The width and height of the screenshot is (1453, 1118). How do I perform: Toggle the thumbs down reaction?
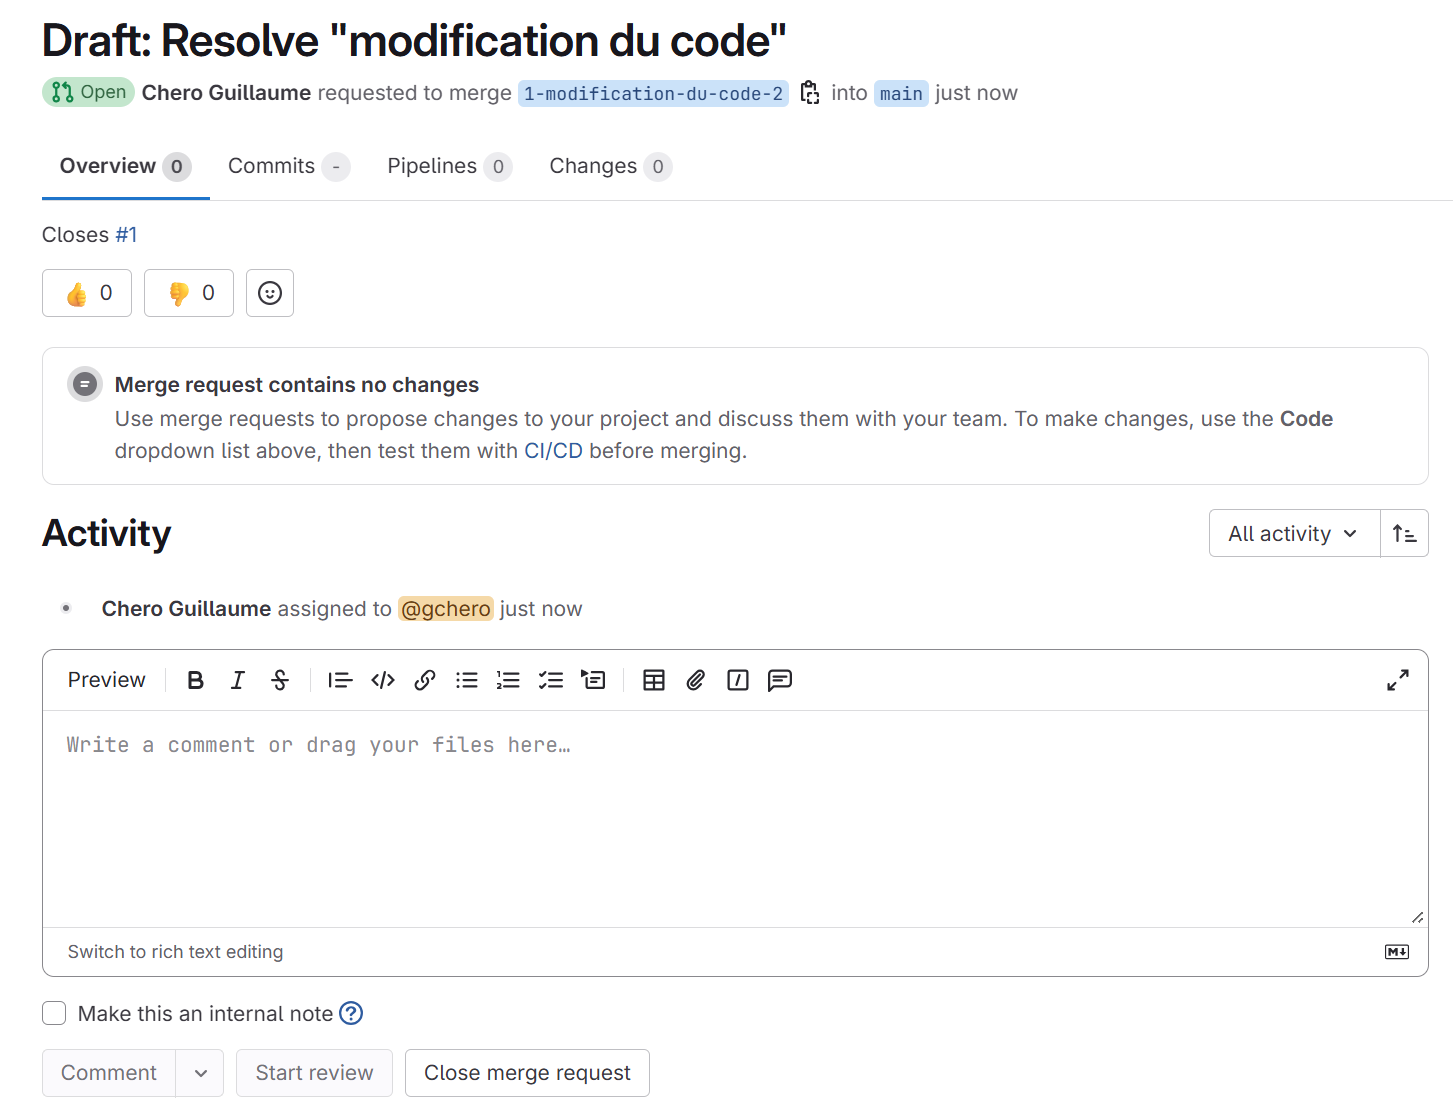coord(189,293)
